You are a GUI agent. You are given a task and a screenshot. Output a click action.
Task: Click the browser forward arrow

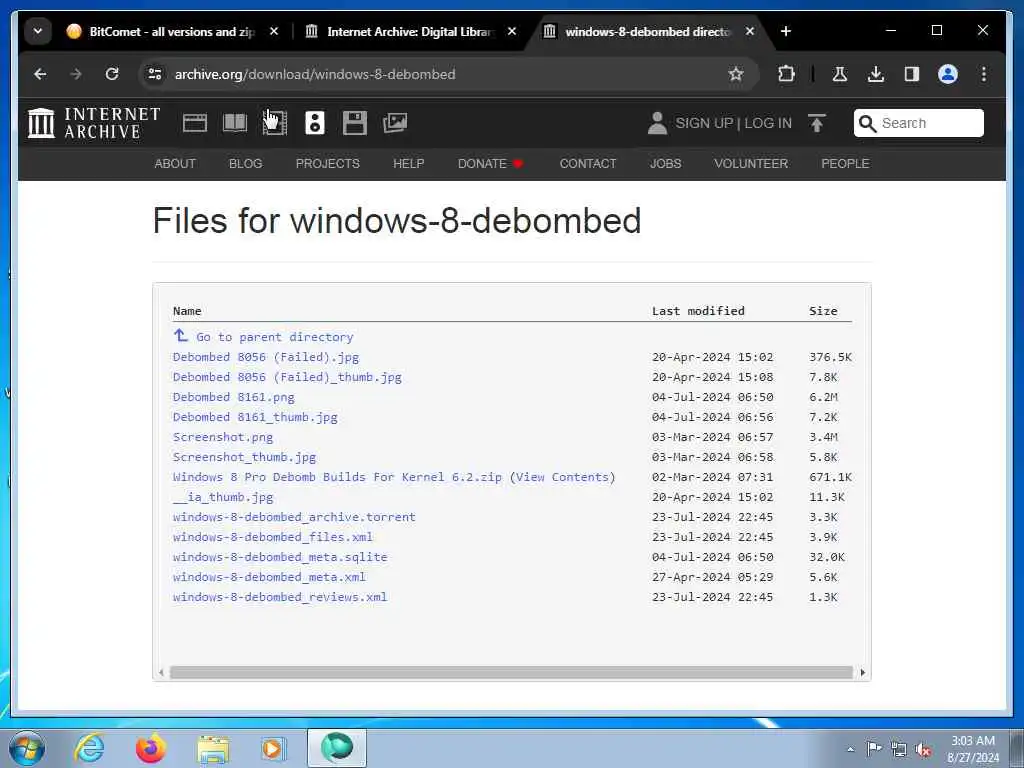tap(76, 74)
